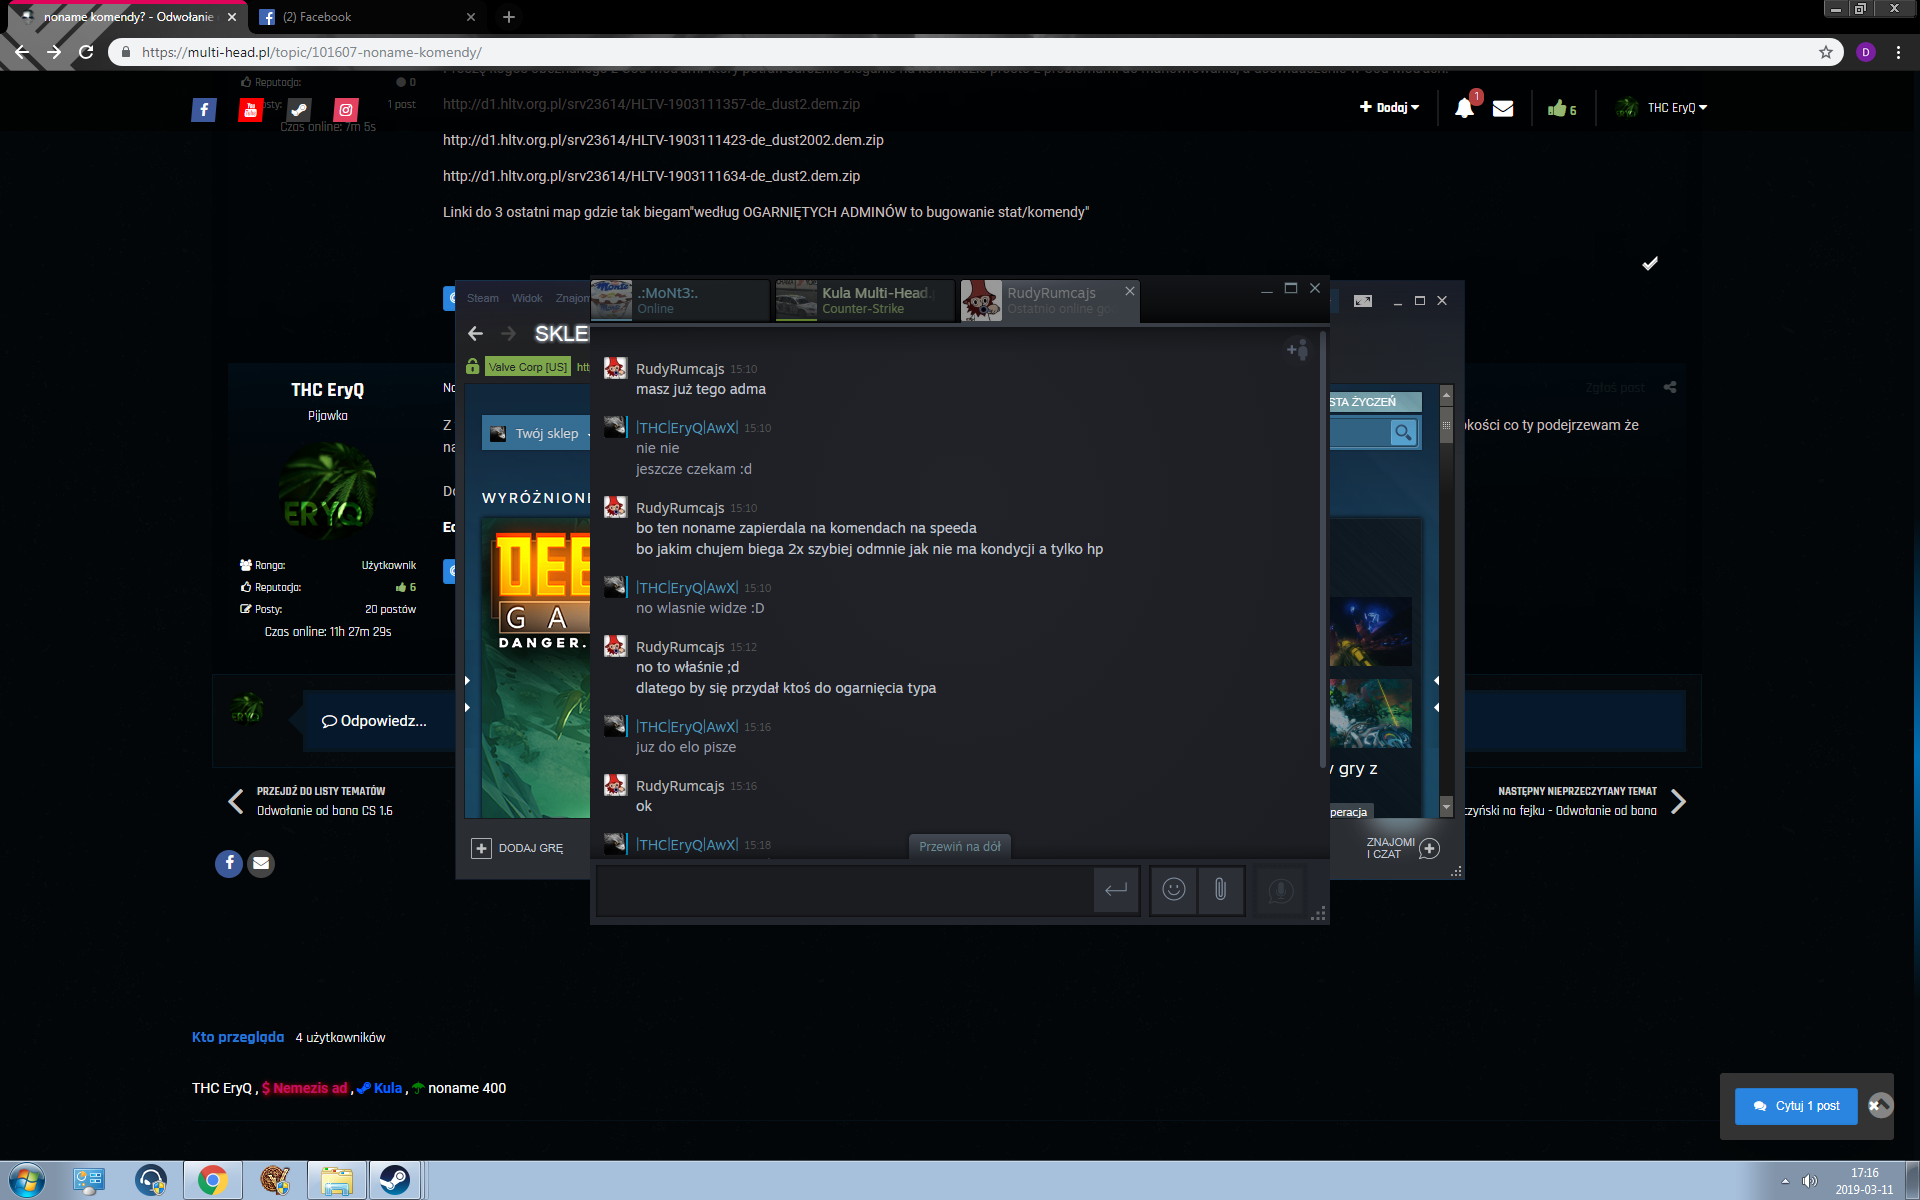Bookmark page with the star icon
Screen dimensions: 1920x1200
coord(1826,52)
